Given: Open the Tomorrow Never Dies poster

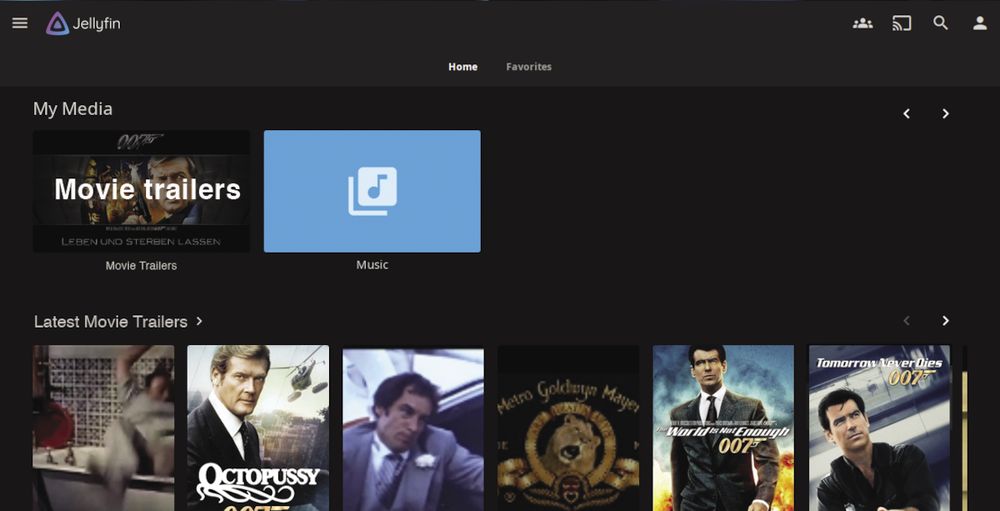Looking at the screenshot, I should 879,428.
